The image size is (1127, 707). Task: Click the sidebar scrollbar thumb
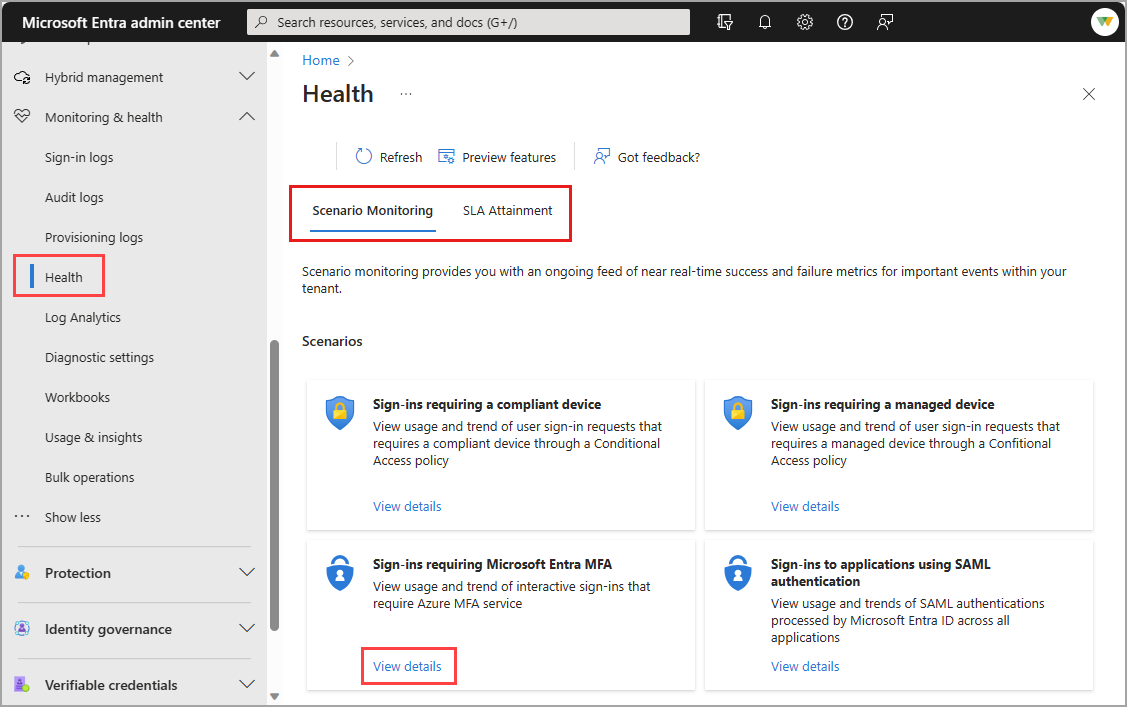tap(274, 486)
